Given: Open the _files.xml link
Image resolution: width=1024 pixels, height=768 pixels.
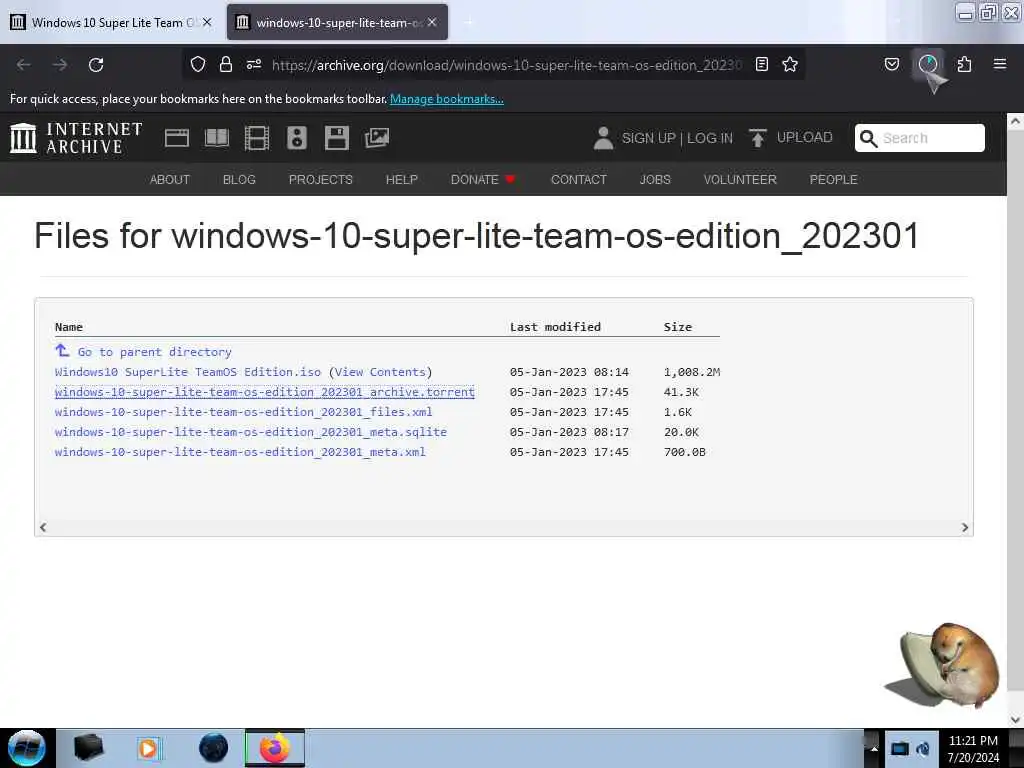Looking at the screenshot, I should point(244,412).
